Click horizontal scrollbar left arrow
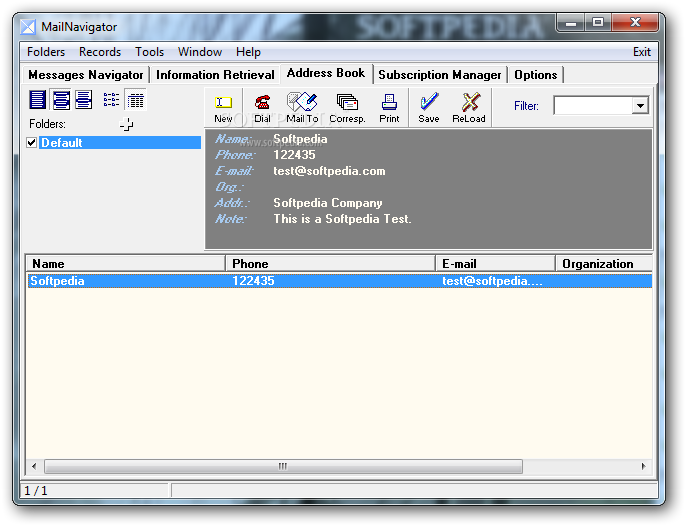Screen dimensions: 686x526 (35, 466)
